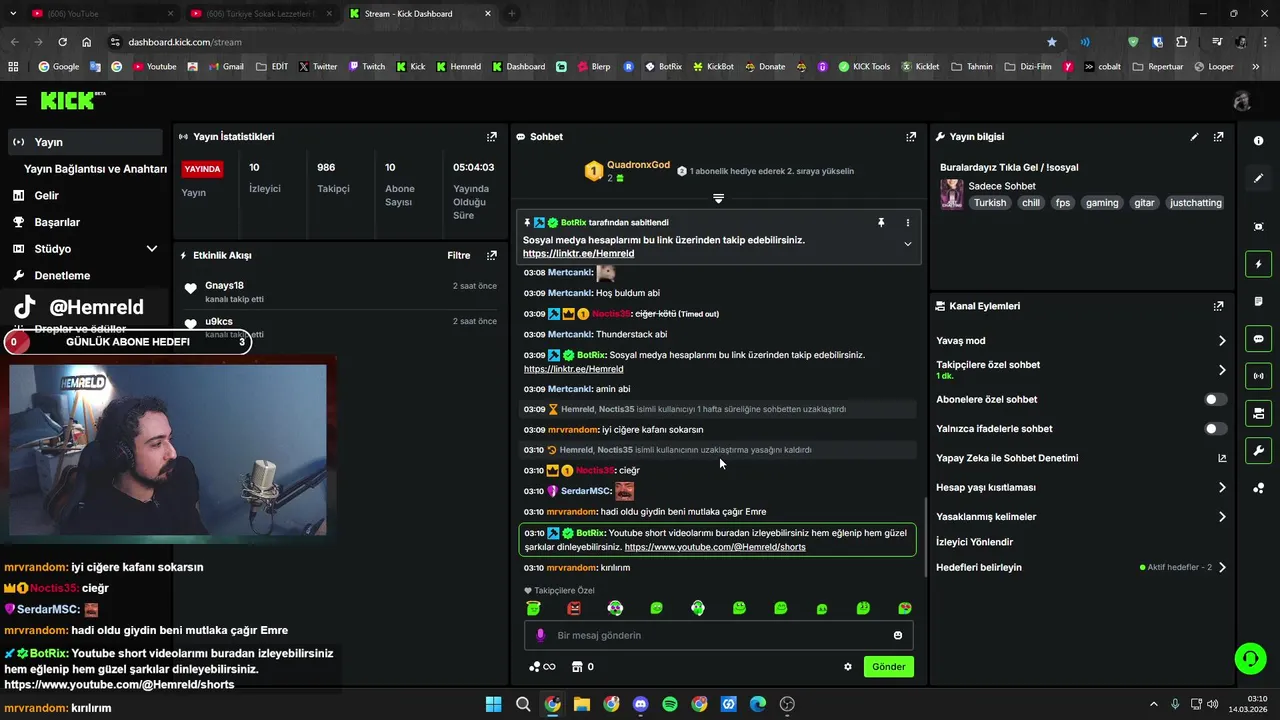Pop out the Etkinlik Akışı panel
1280x720 pixels.
(x=491, y=256)
